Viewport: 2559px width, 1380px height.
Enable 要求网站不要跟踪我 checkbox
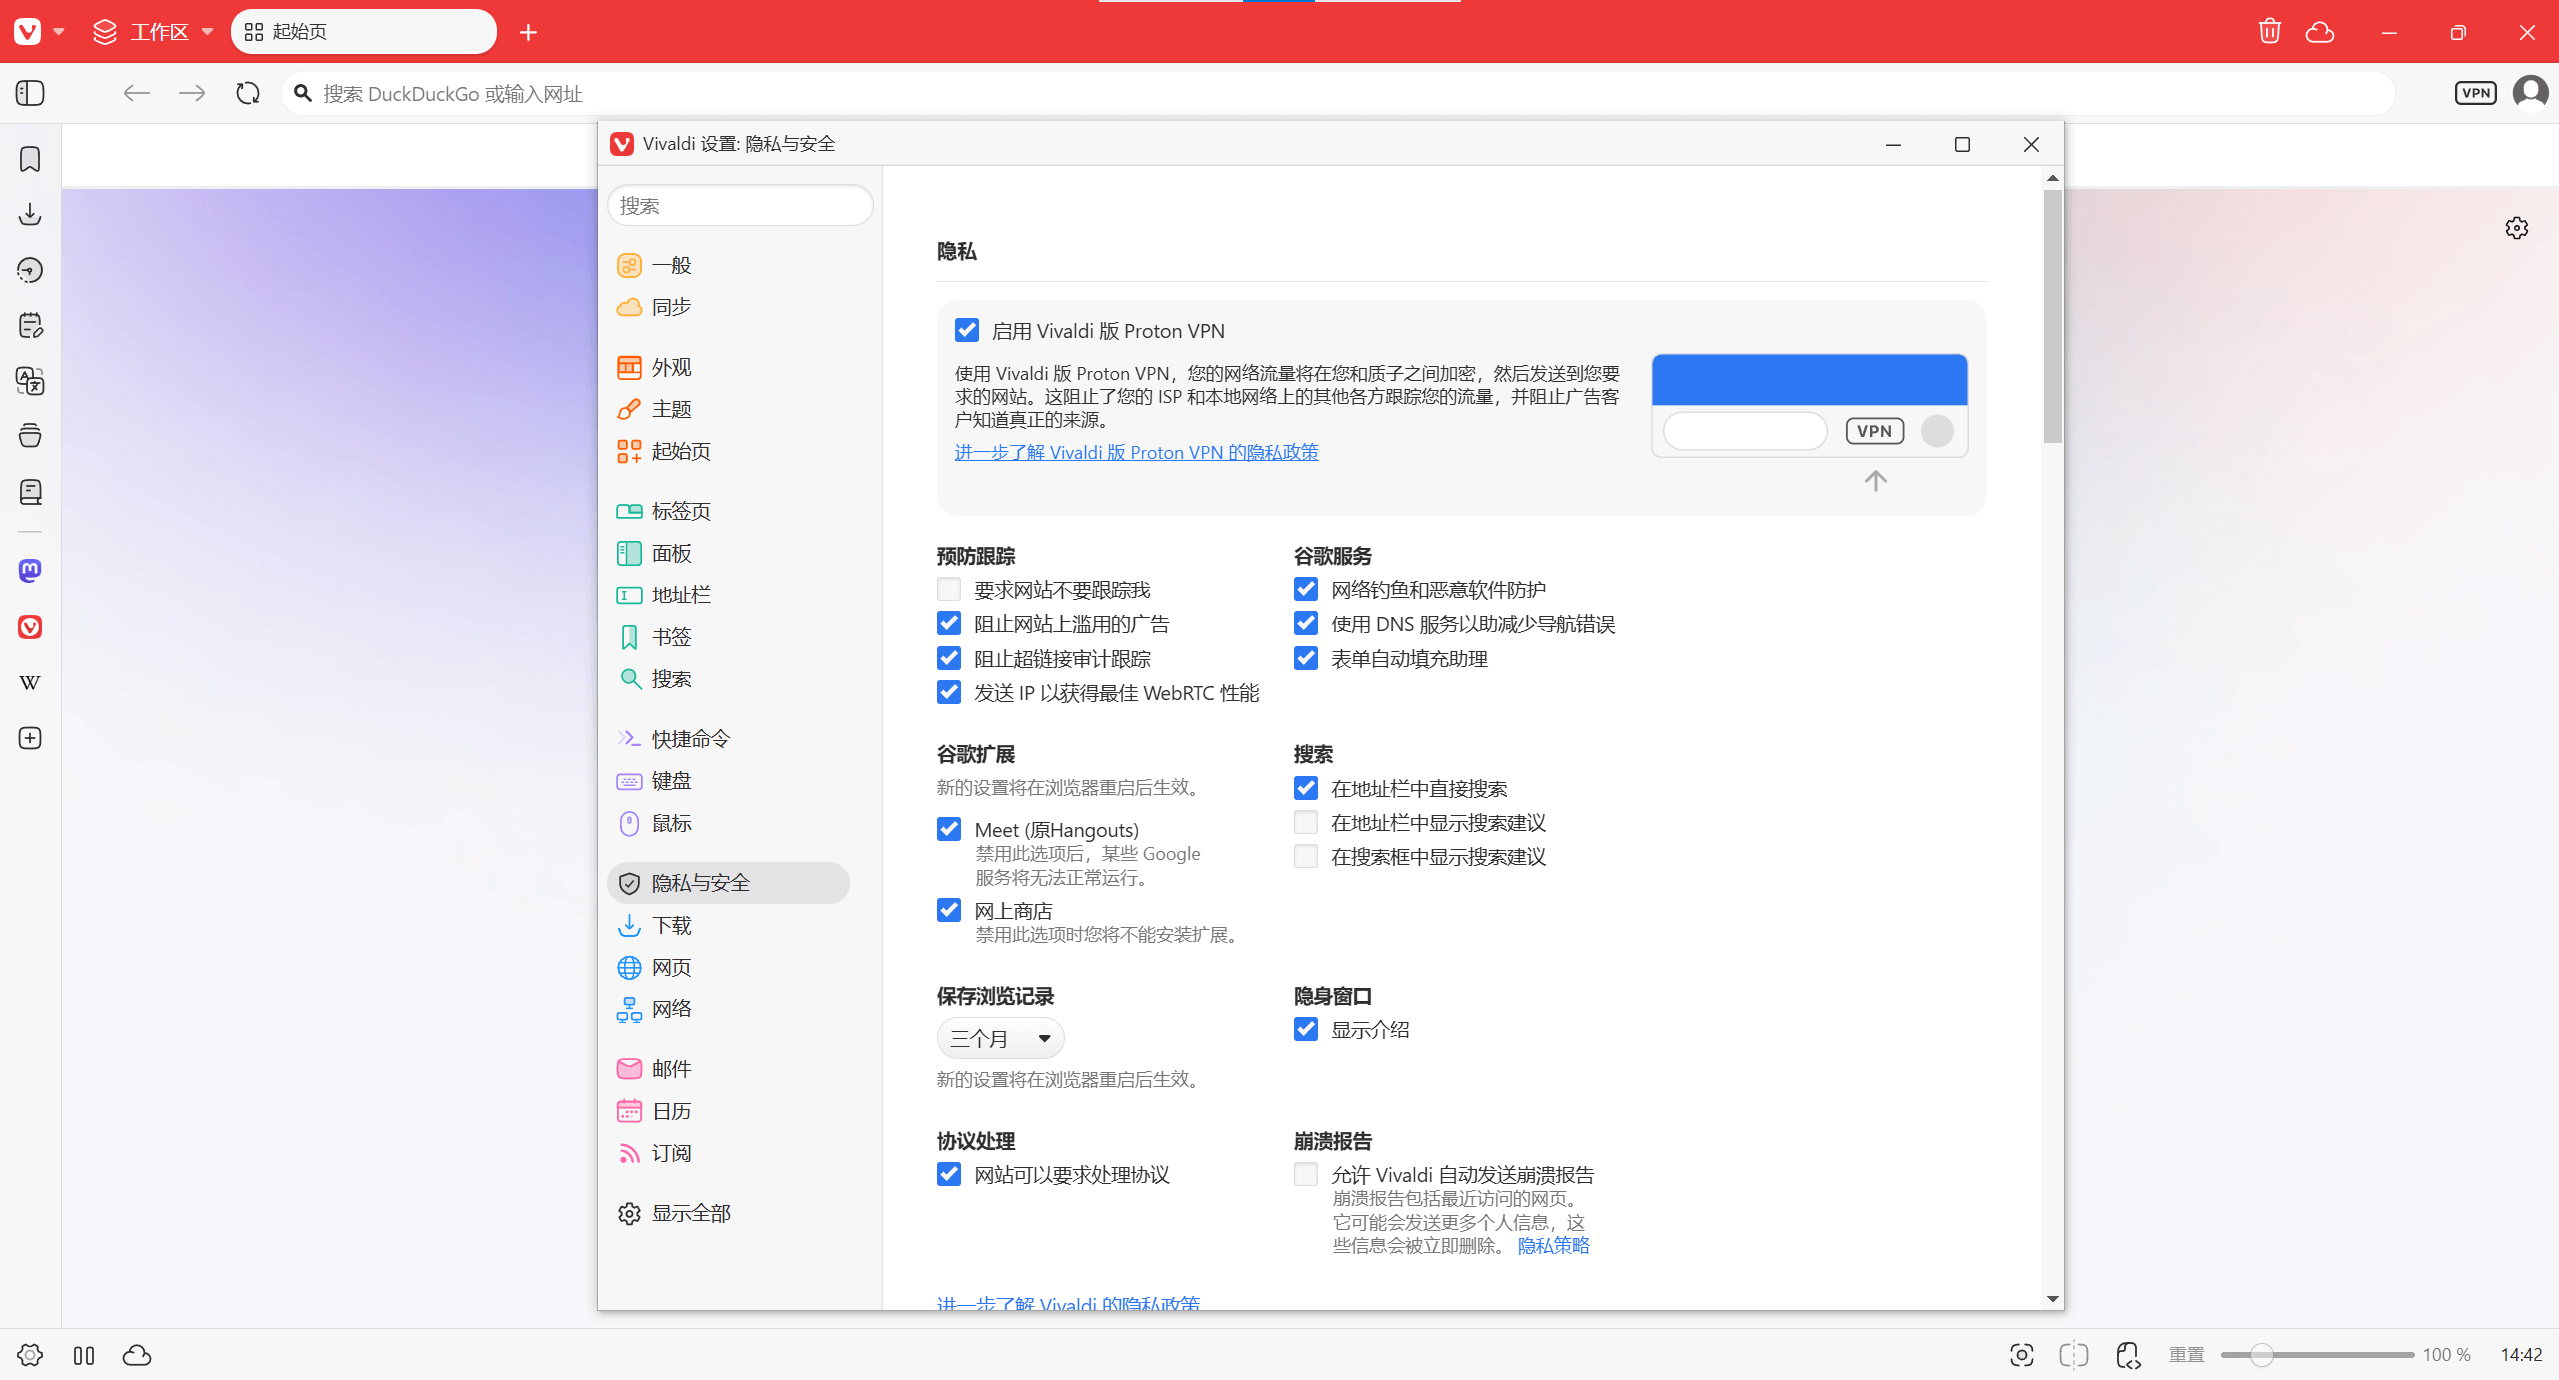(x=949, y=590)
